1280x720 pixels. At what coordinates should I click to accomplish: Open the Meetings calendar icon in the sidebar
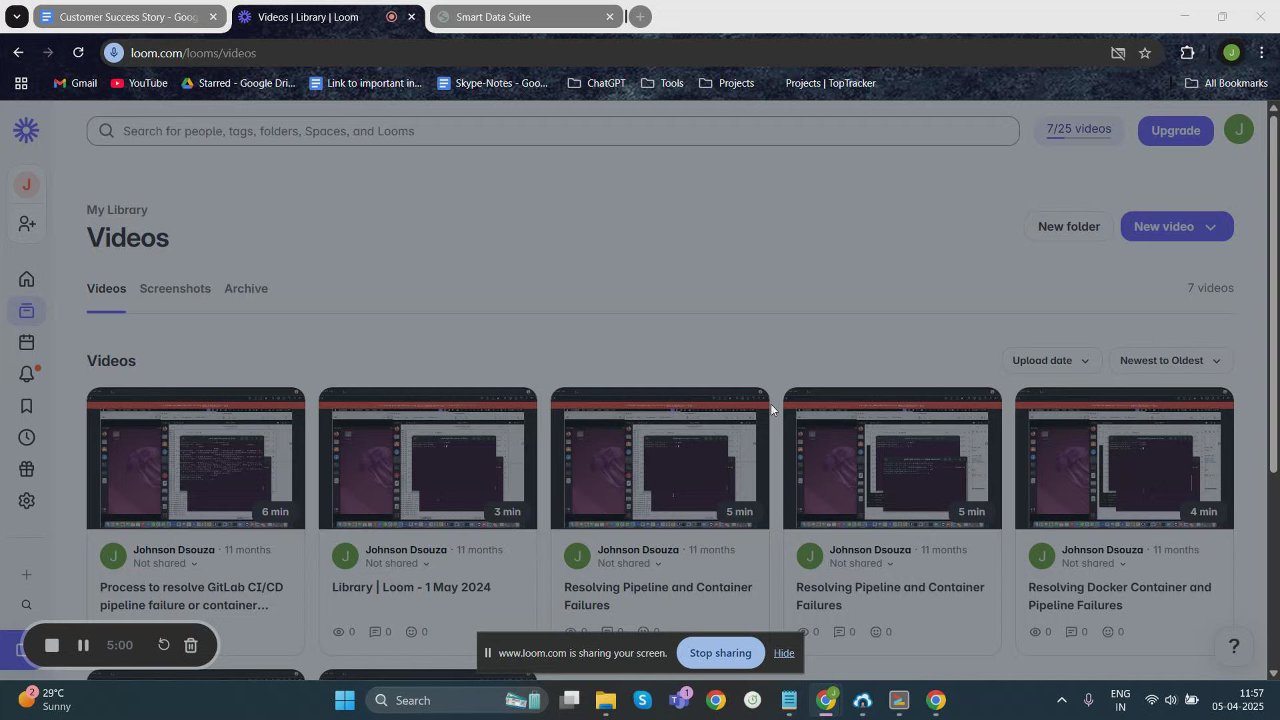click(x=27, y=343)
